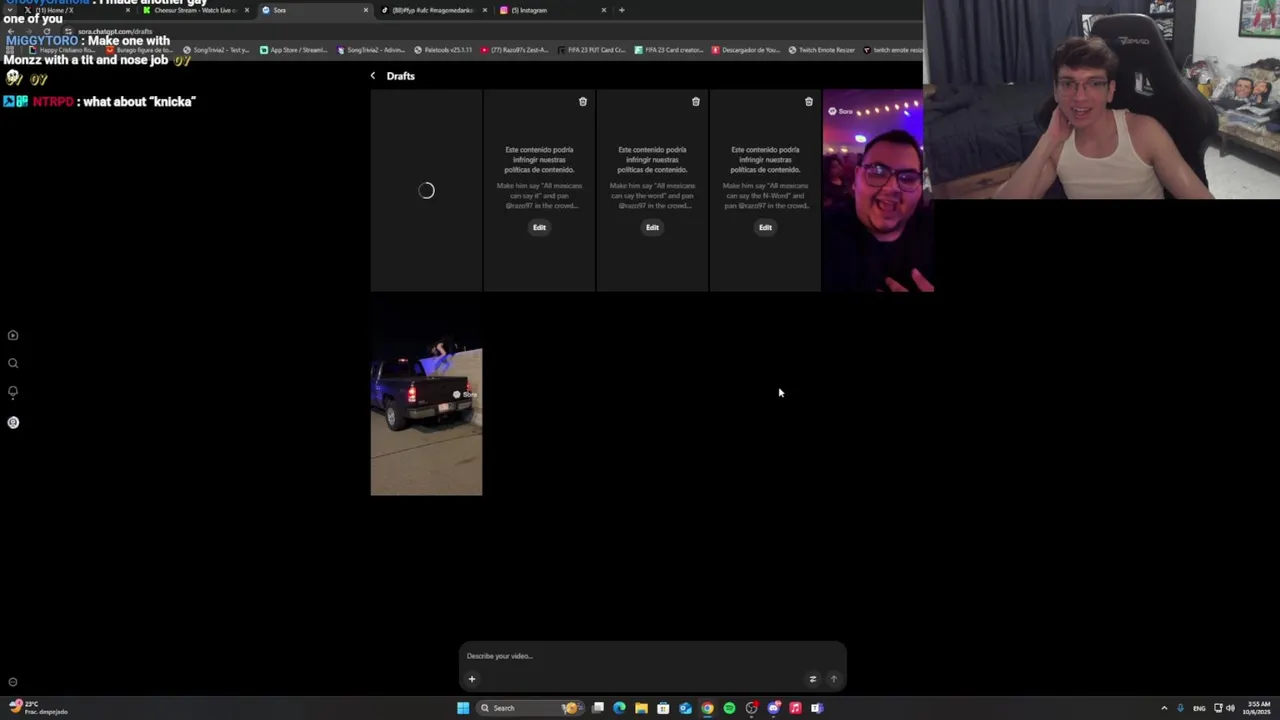The height and width of the screenshot is (720, 1280).
Task: Open Microsoft Teams from taskbar
Action: coord(817,708)
